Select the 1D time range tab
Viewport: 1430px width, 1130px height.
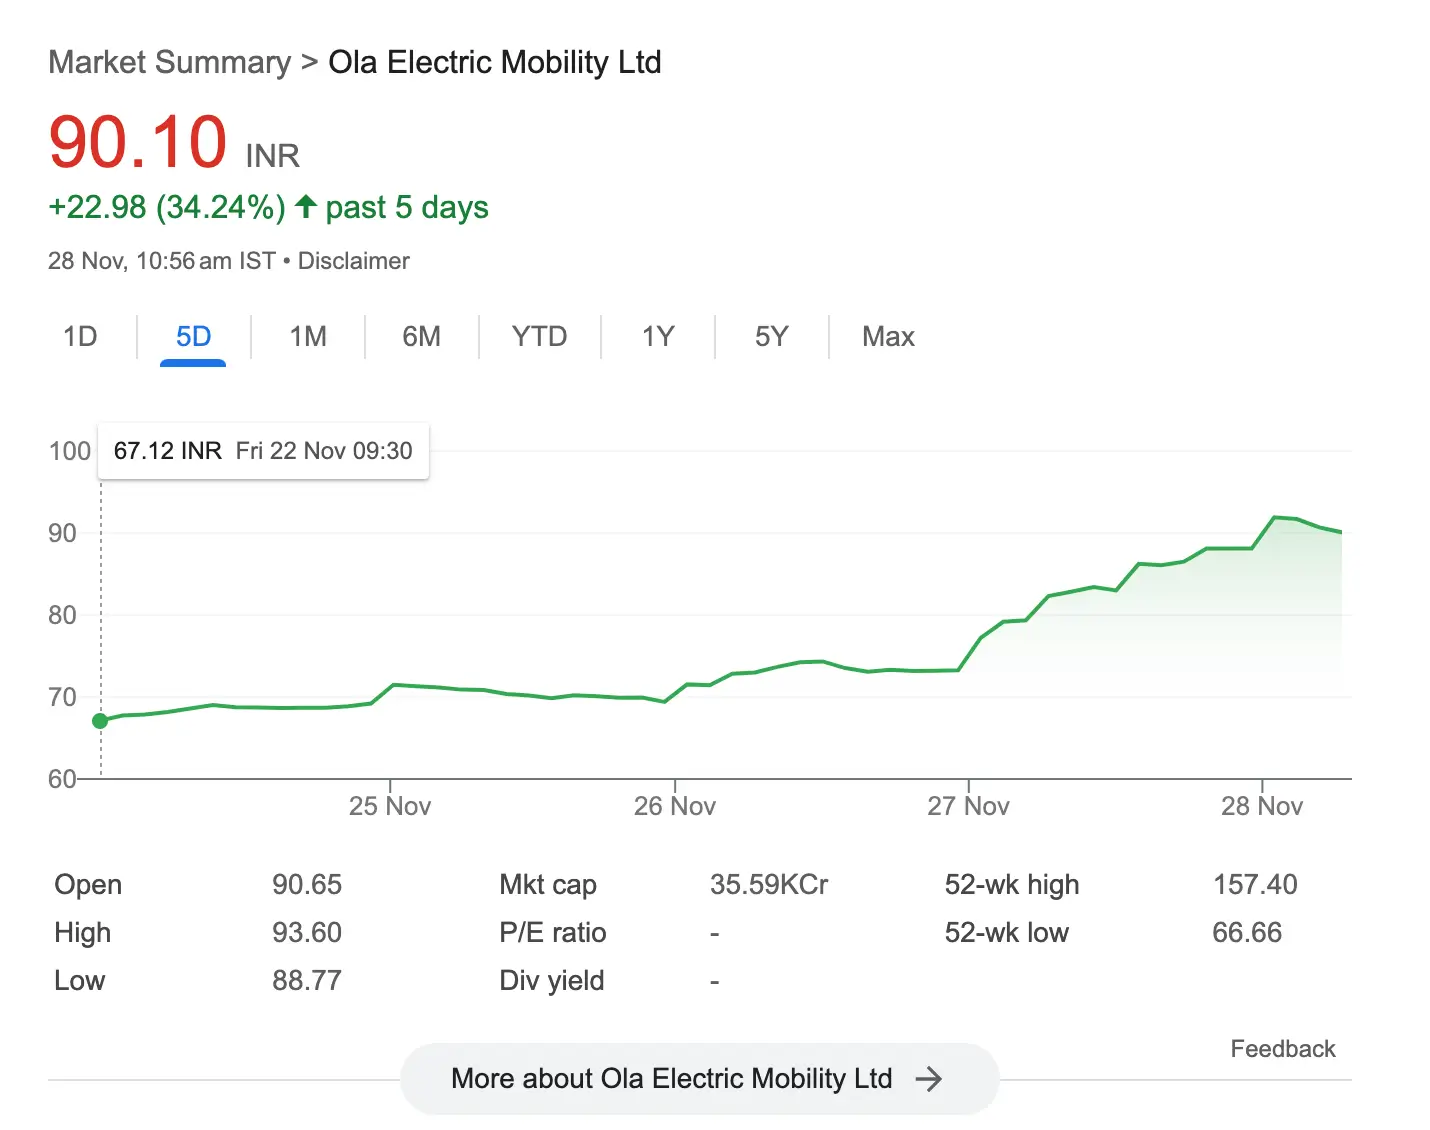(80, 336)
